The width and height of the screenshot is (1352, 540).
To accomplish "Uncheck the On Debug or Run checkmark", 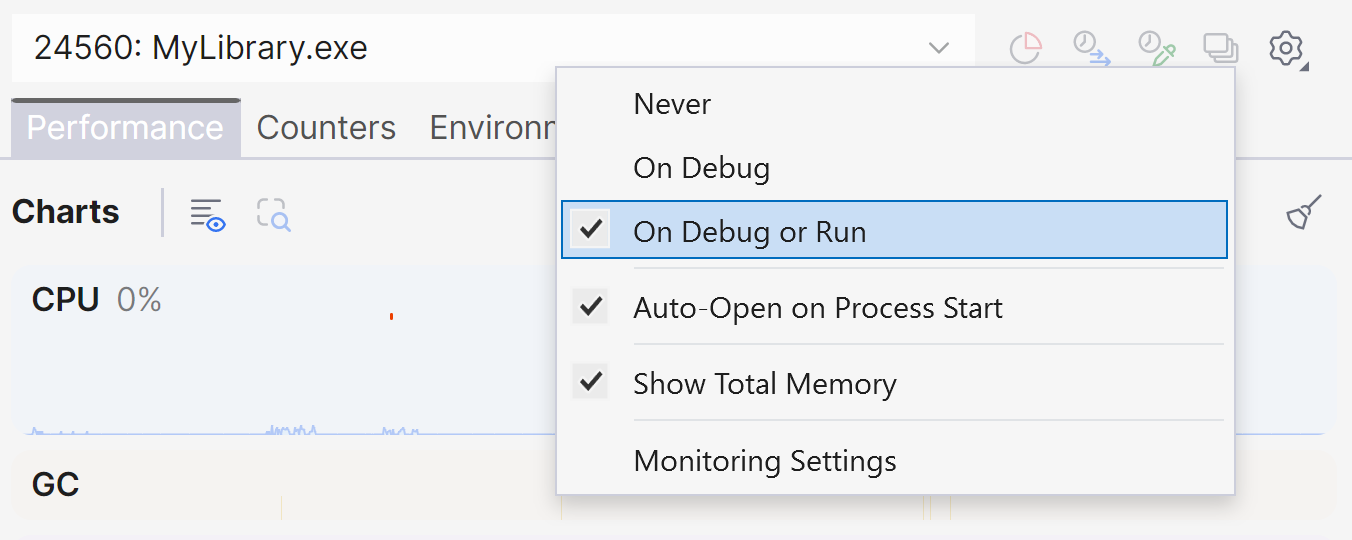I will tap(591, 231).
